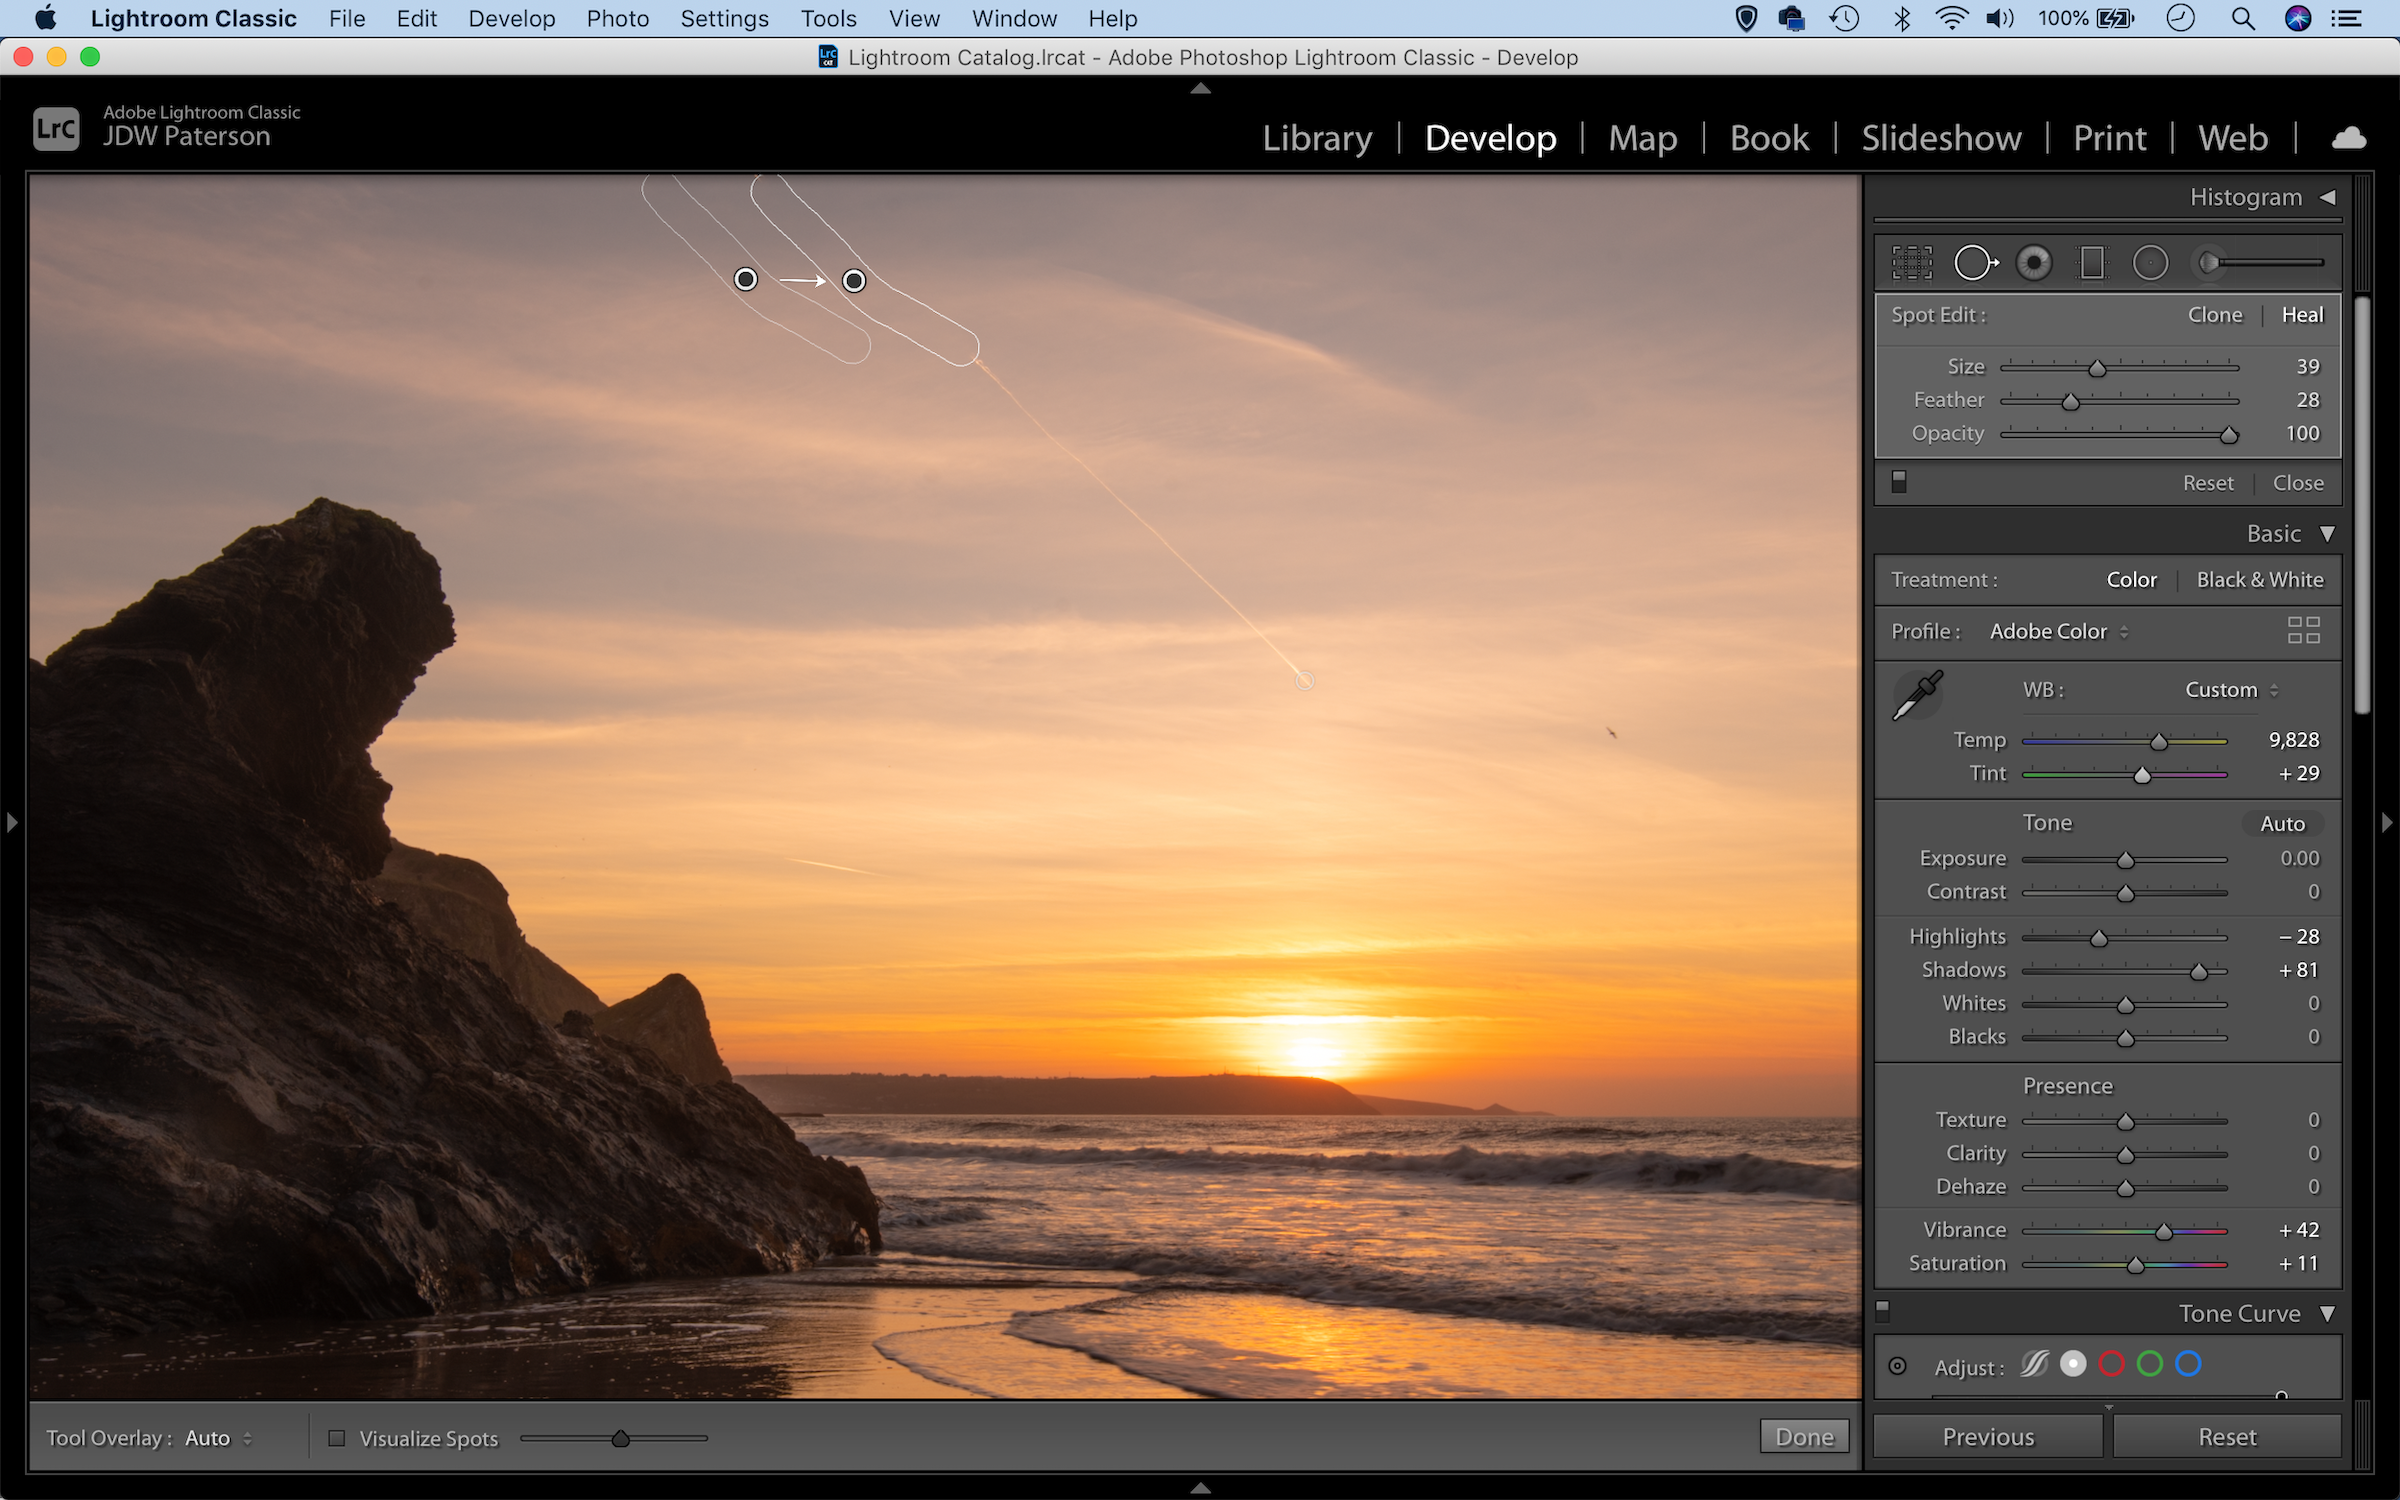
Task: Open Siri from menu bar
Action: (2298, 19)
